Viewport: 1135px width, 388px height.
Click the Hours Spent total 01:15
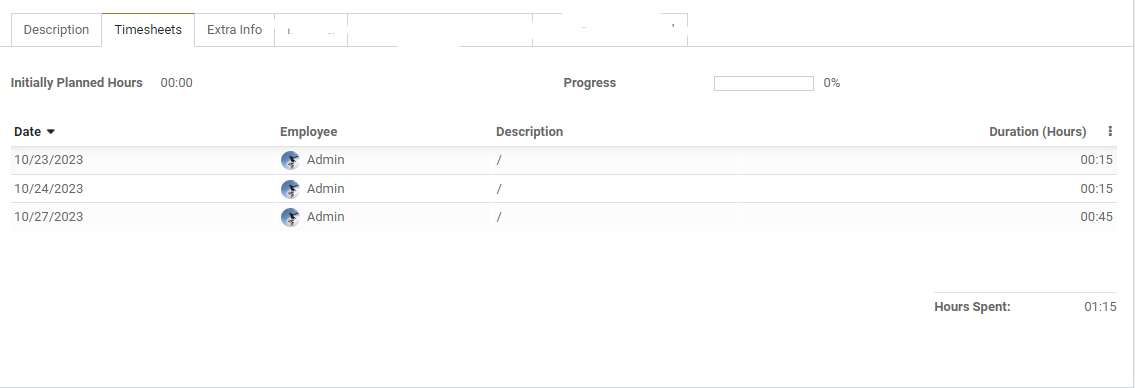pos(1100,307)
